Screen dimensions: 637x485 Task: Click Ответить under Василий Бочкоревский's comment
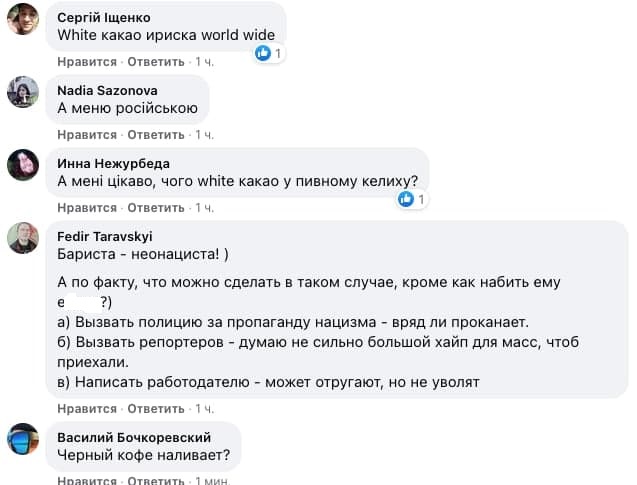(x=156, y=481)
